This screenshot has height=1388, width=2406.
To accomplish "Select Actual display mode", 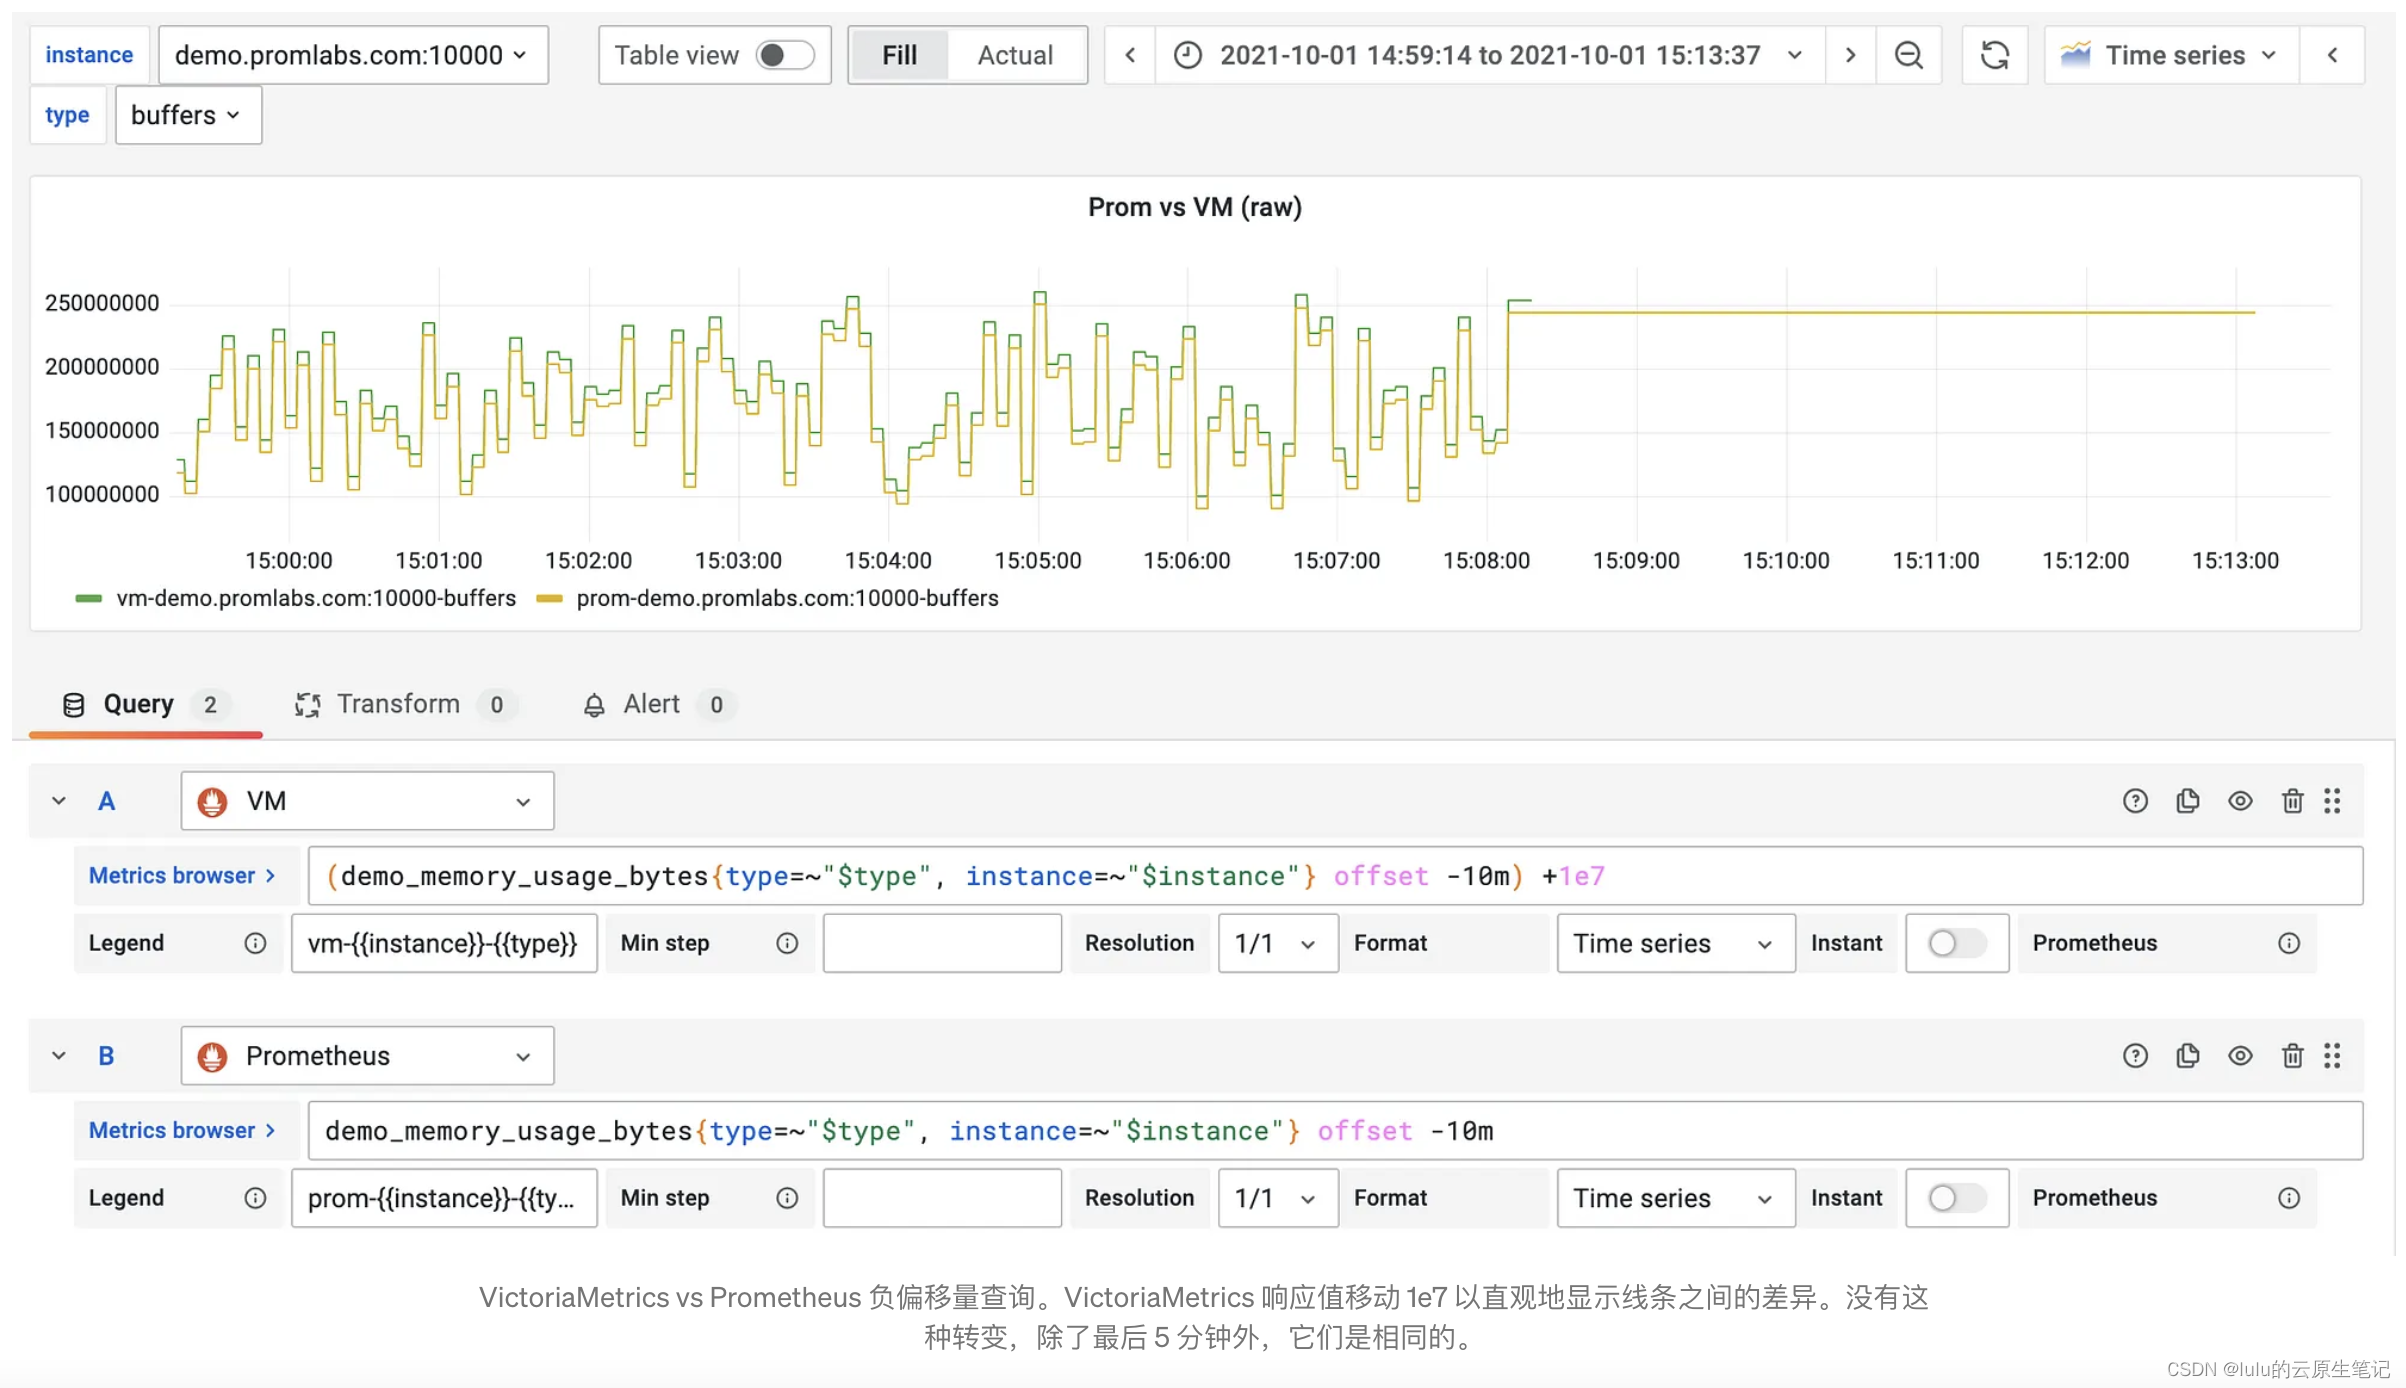I will (1015, 55).
